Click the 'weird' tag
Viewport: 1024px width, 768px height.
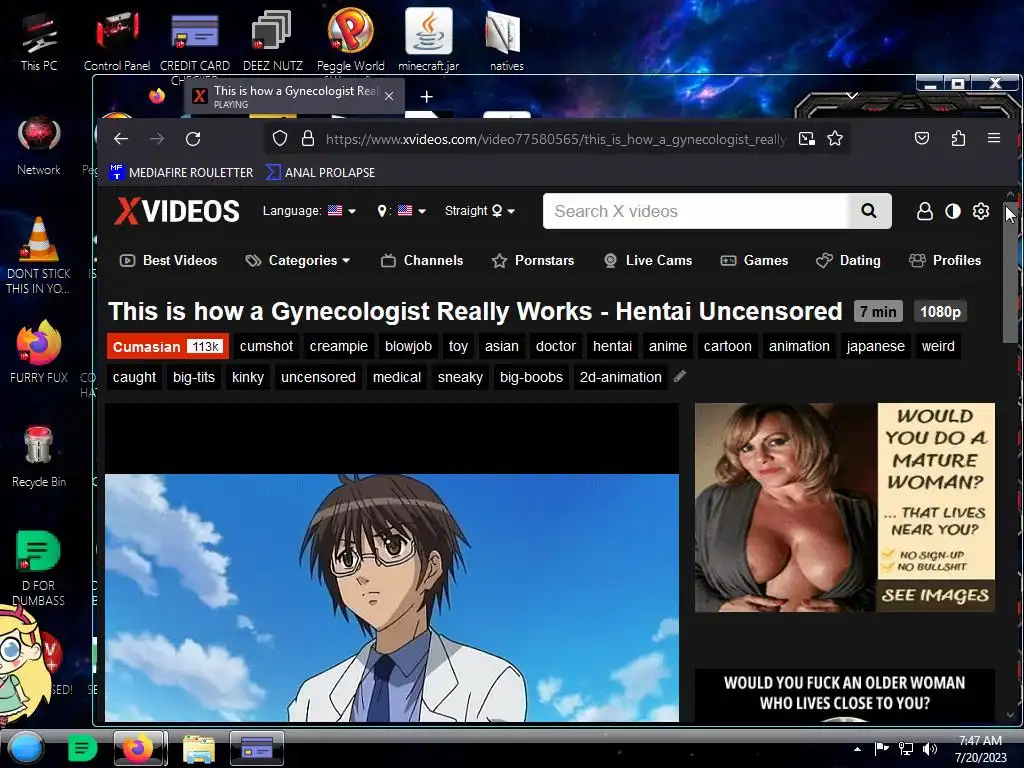coord(938,346)
